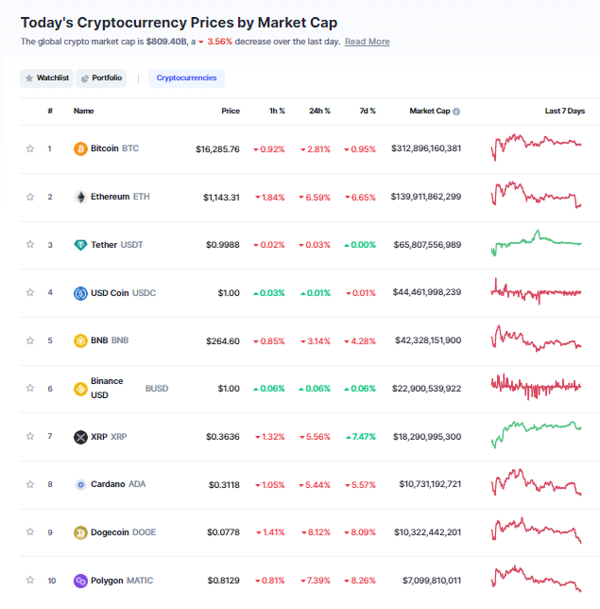
Task: Open the Cardano ADA detail link
Action: (x=118, y=484)
